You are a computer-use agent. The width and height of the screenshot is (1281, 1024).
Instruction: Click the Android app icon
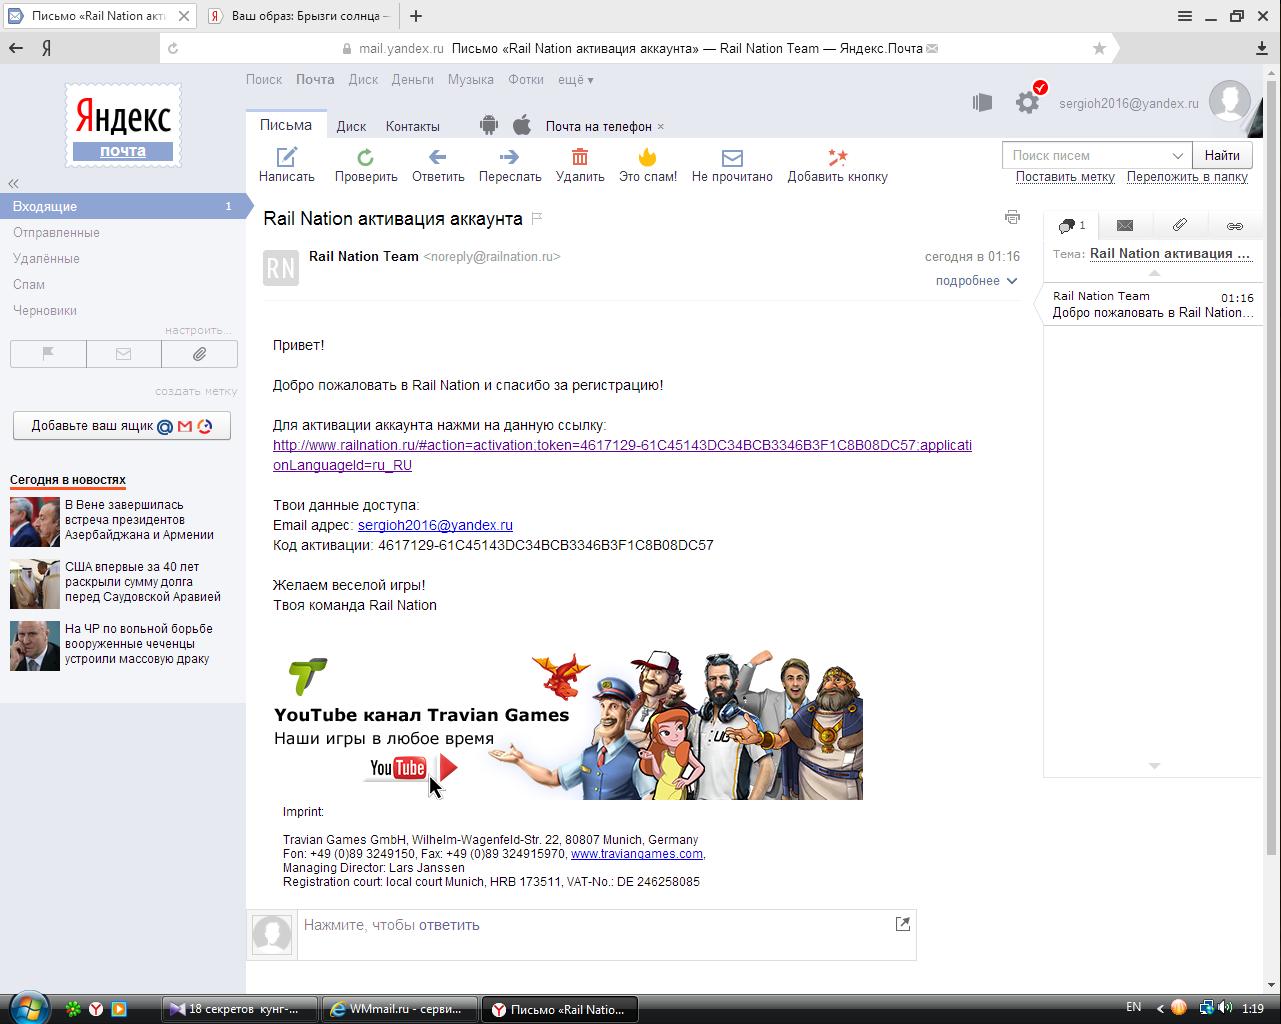coord(488,125)
